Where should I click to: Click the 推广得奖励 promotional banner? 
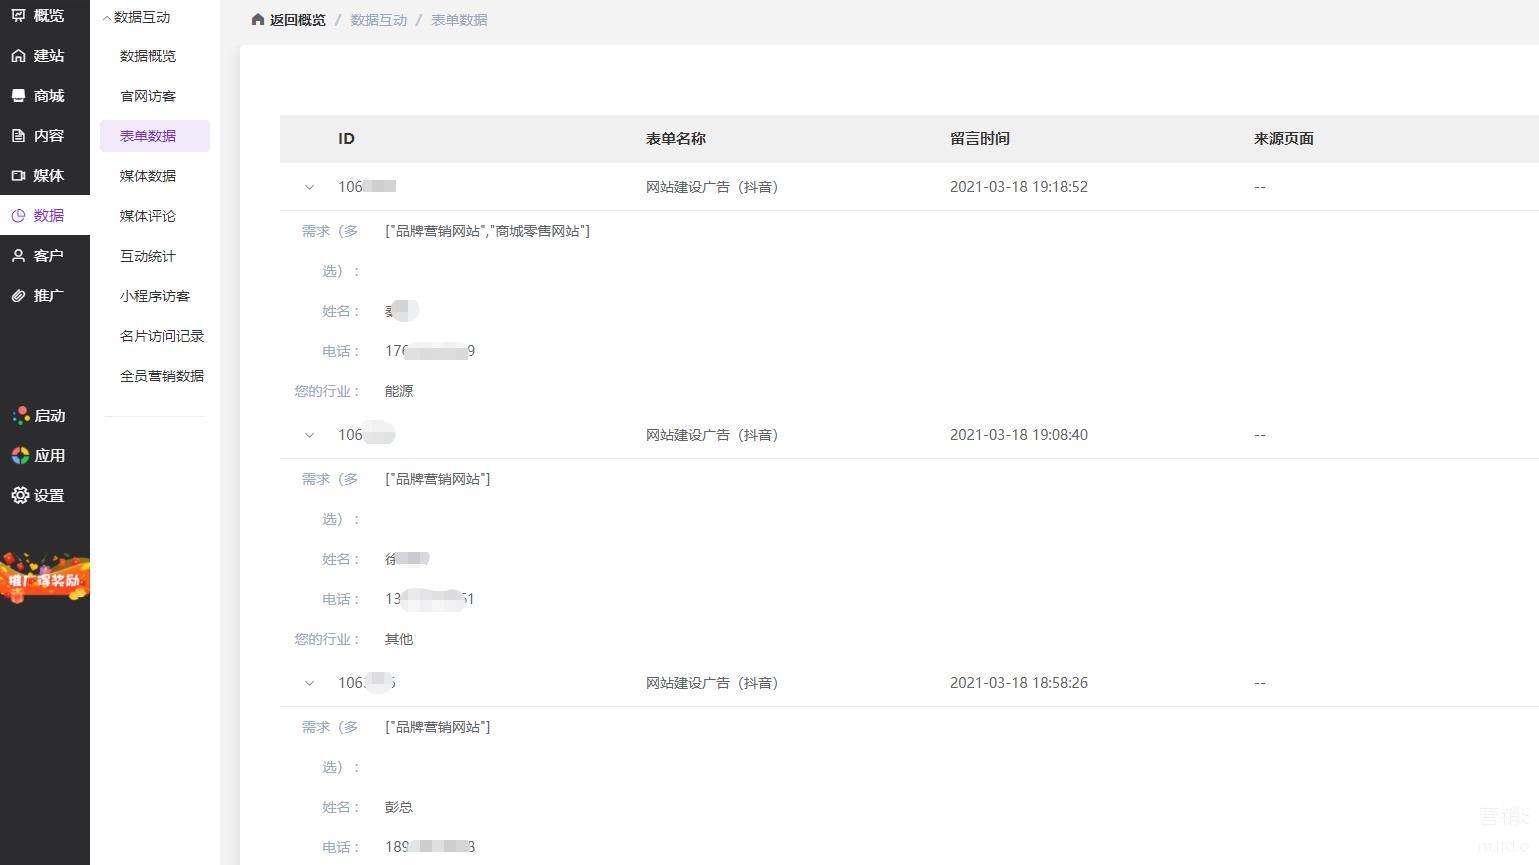tap(44, 578)
